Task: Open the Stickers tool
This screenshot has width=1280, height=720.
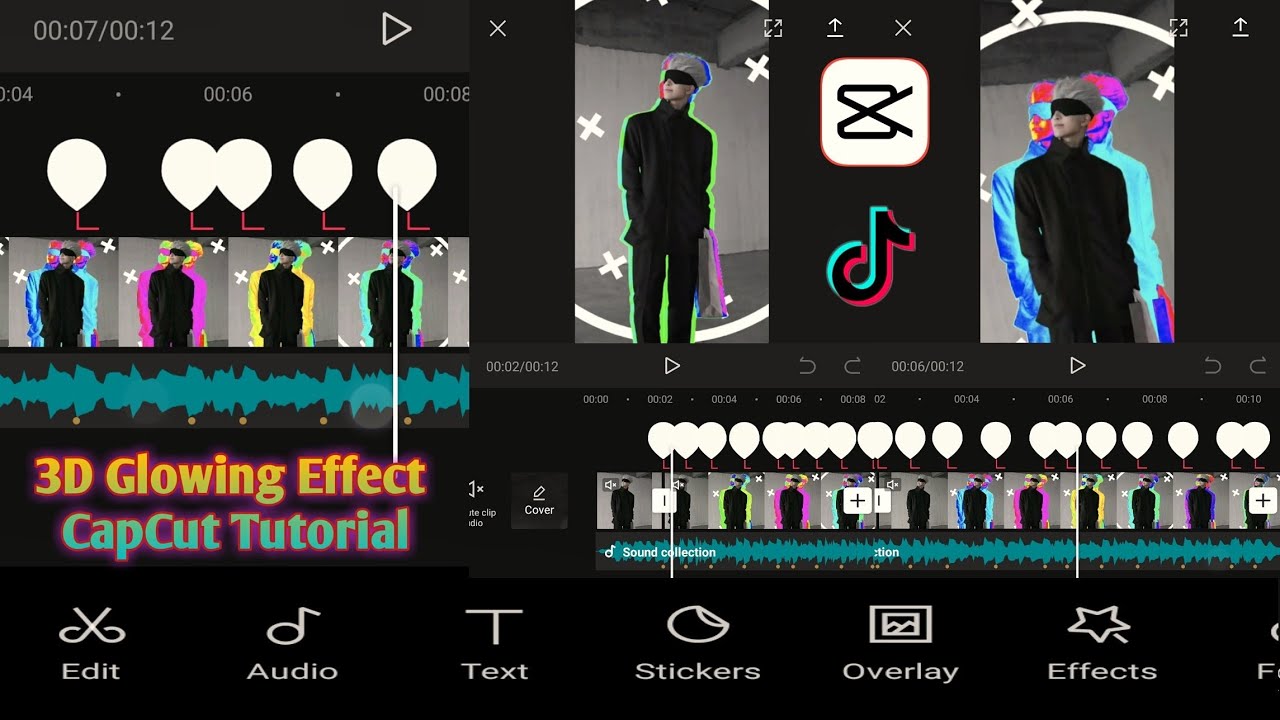Action: pyautogui.click(x=697, y=645)
